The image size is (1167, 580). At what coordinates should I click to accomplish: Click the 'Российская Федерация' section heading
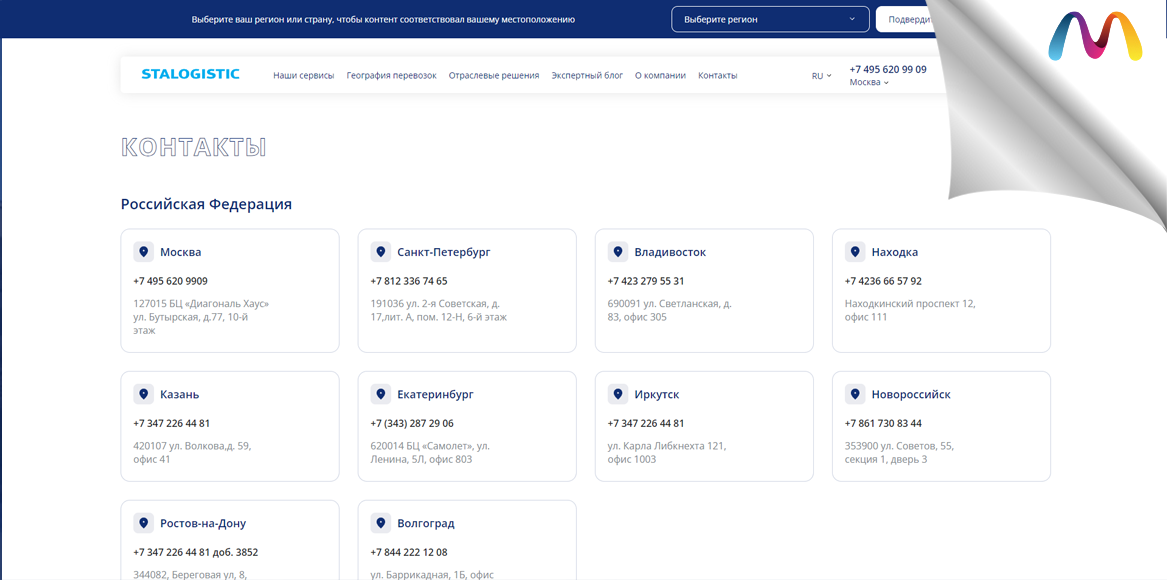(x=206, y=204)
